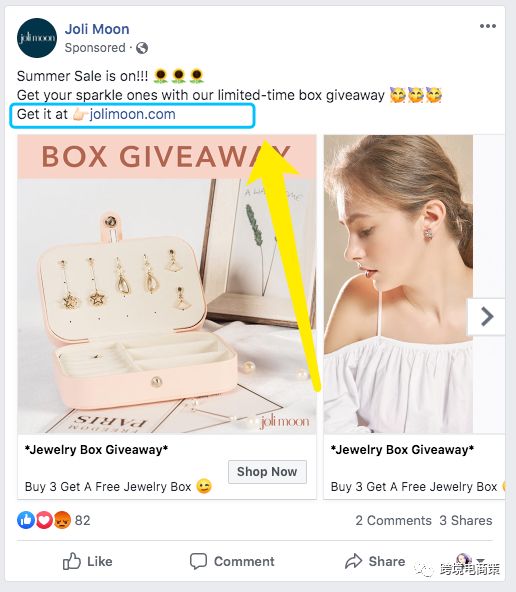Like the post with the thumbs-up button
The image size is (516, 592).
[87, 561]
